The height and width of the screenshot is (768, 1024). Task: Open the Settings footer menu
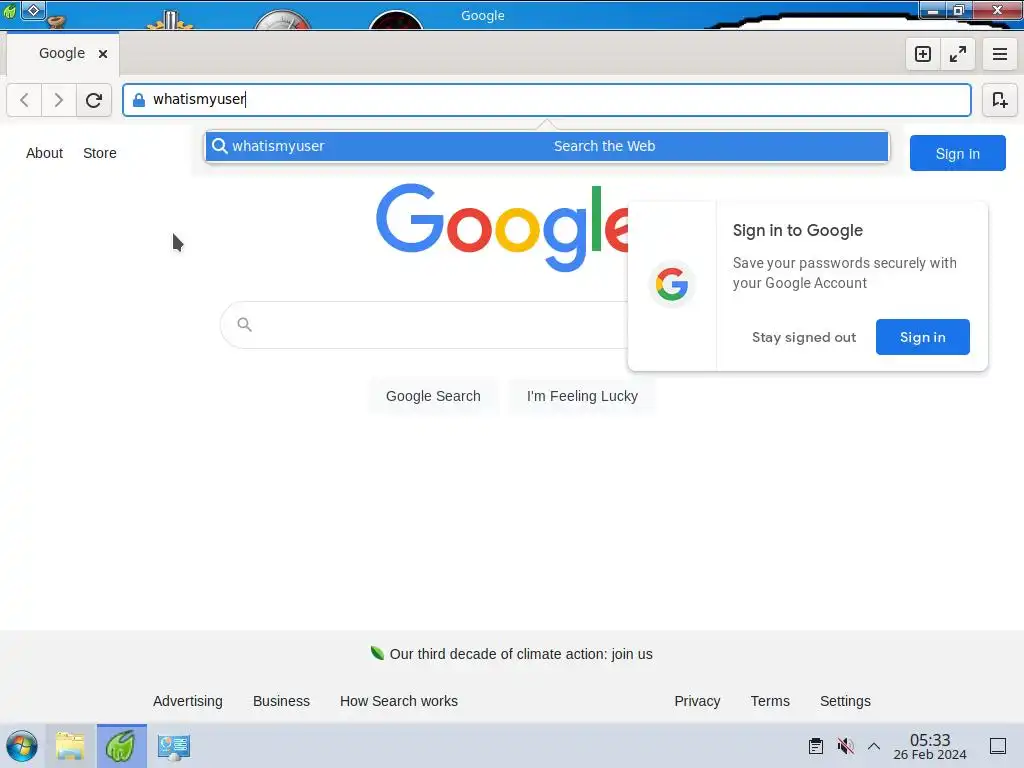coord(845,701)
